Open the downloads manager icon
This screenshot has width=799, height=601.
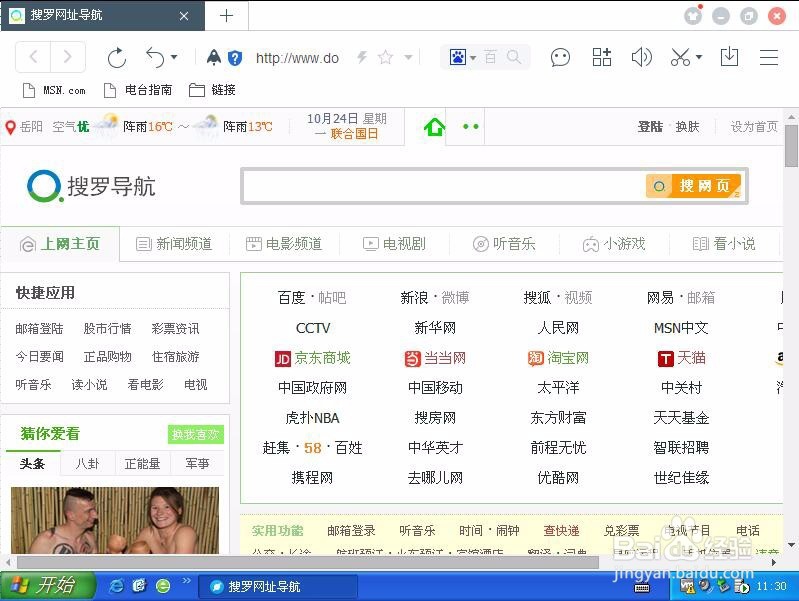(729, 57)
